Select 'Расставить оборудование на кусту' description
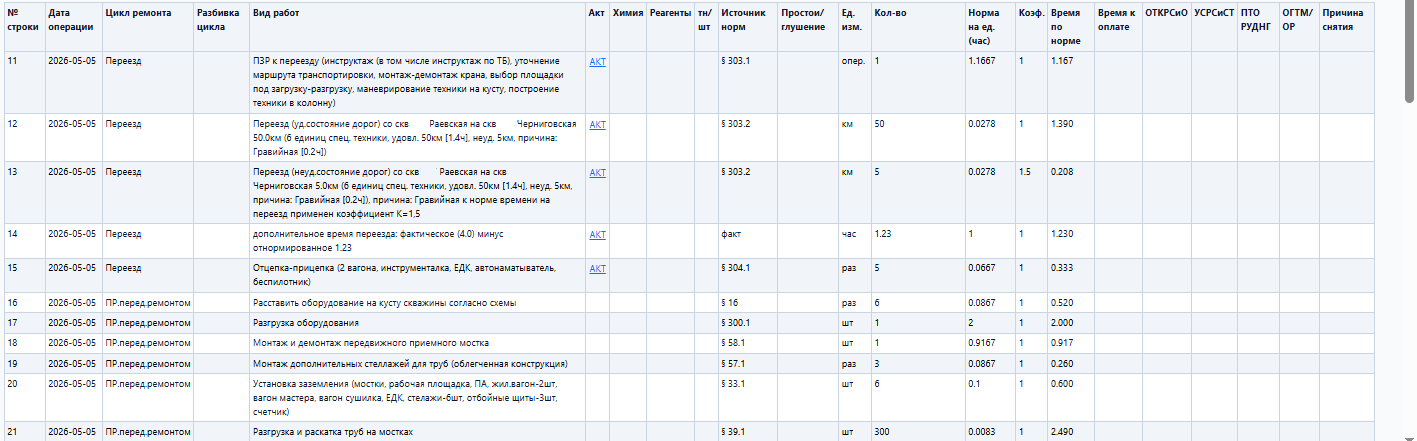Image resolution: width=1417 pixels, height=441 pixels. click(x=417, y=302)
